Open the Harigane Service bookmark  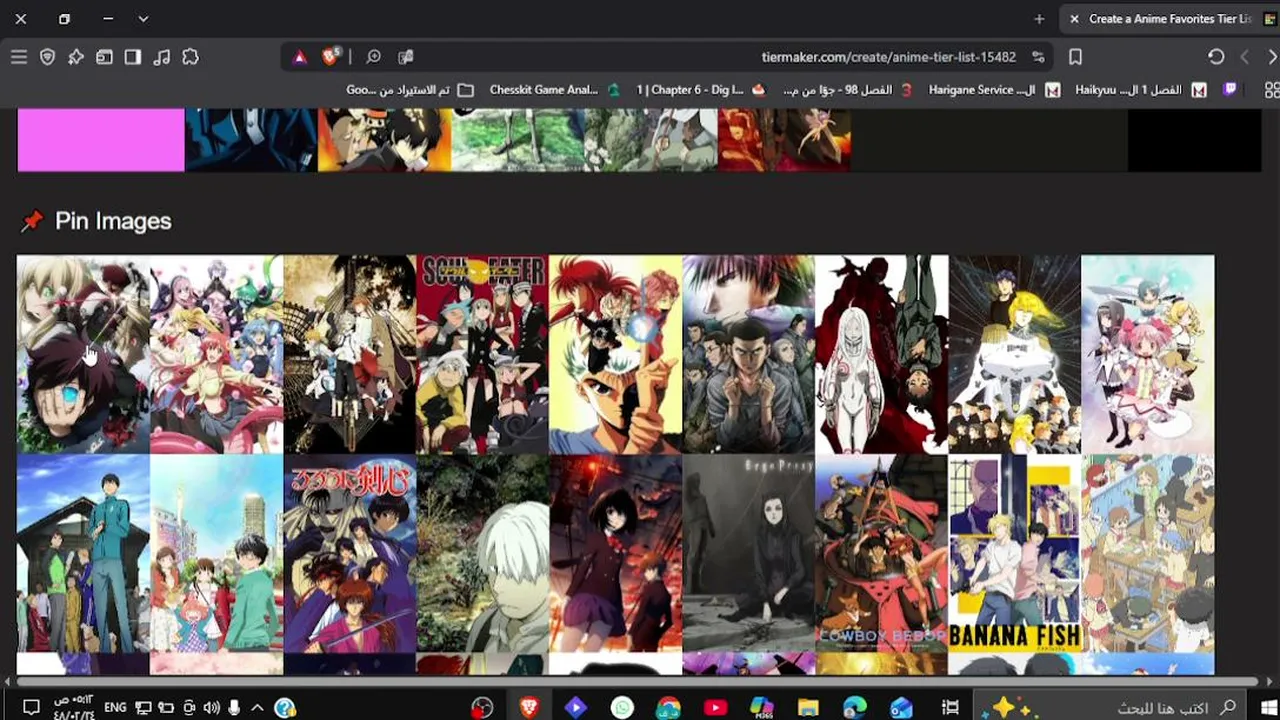994,90
